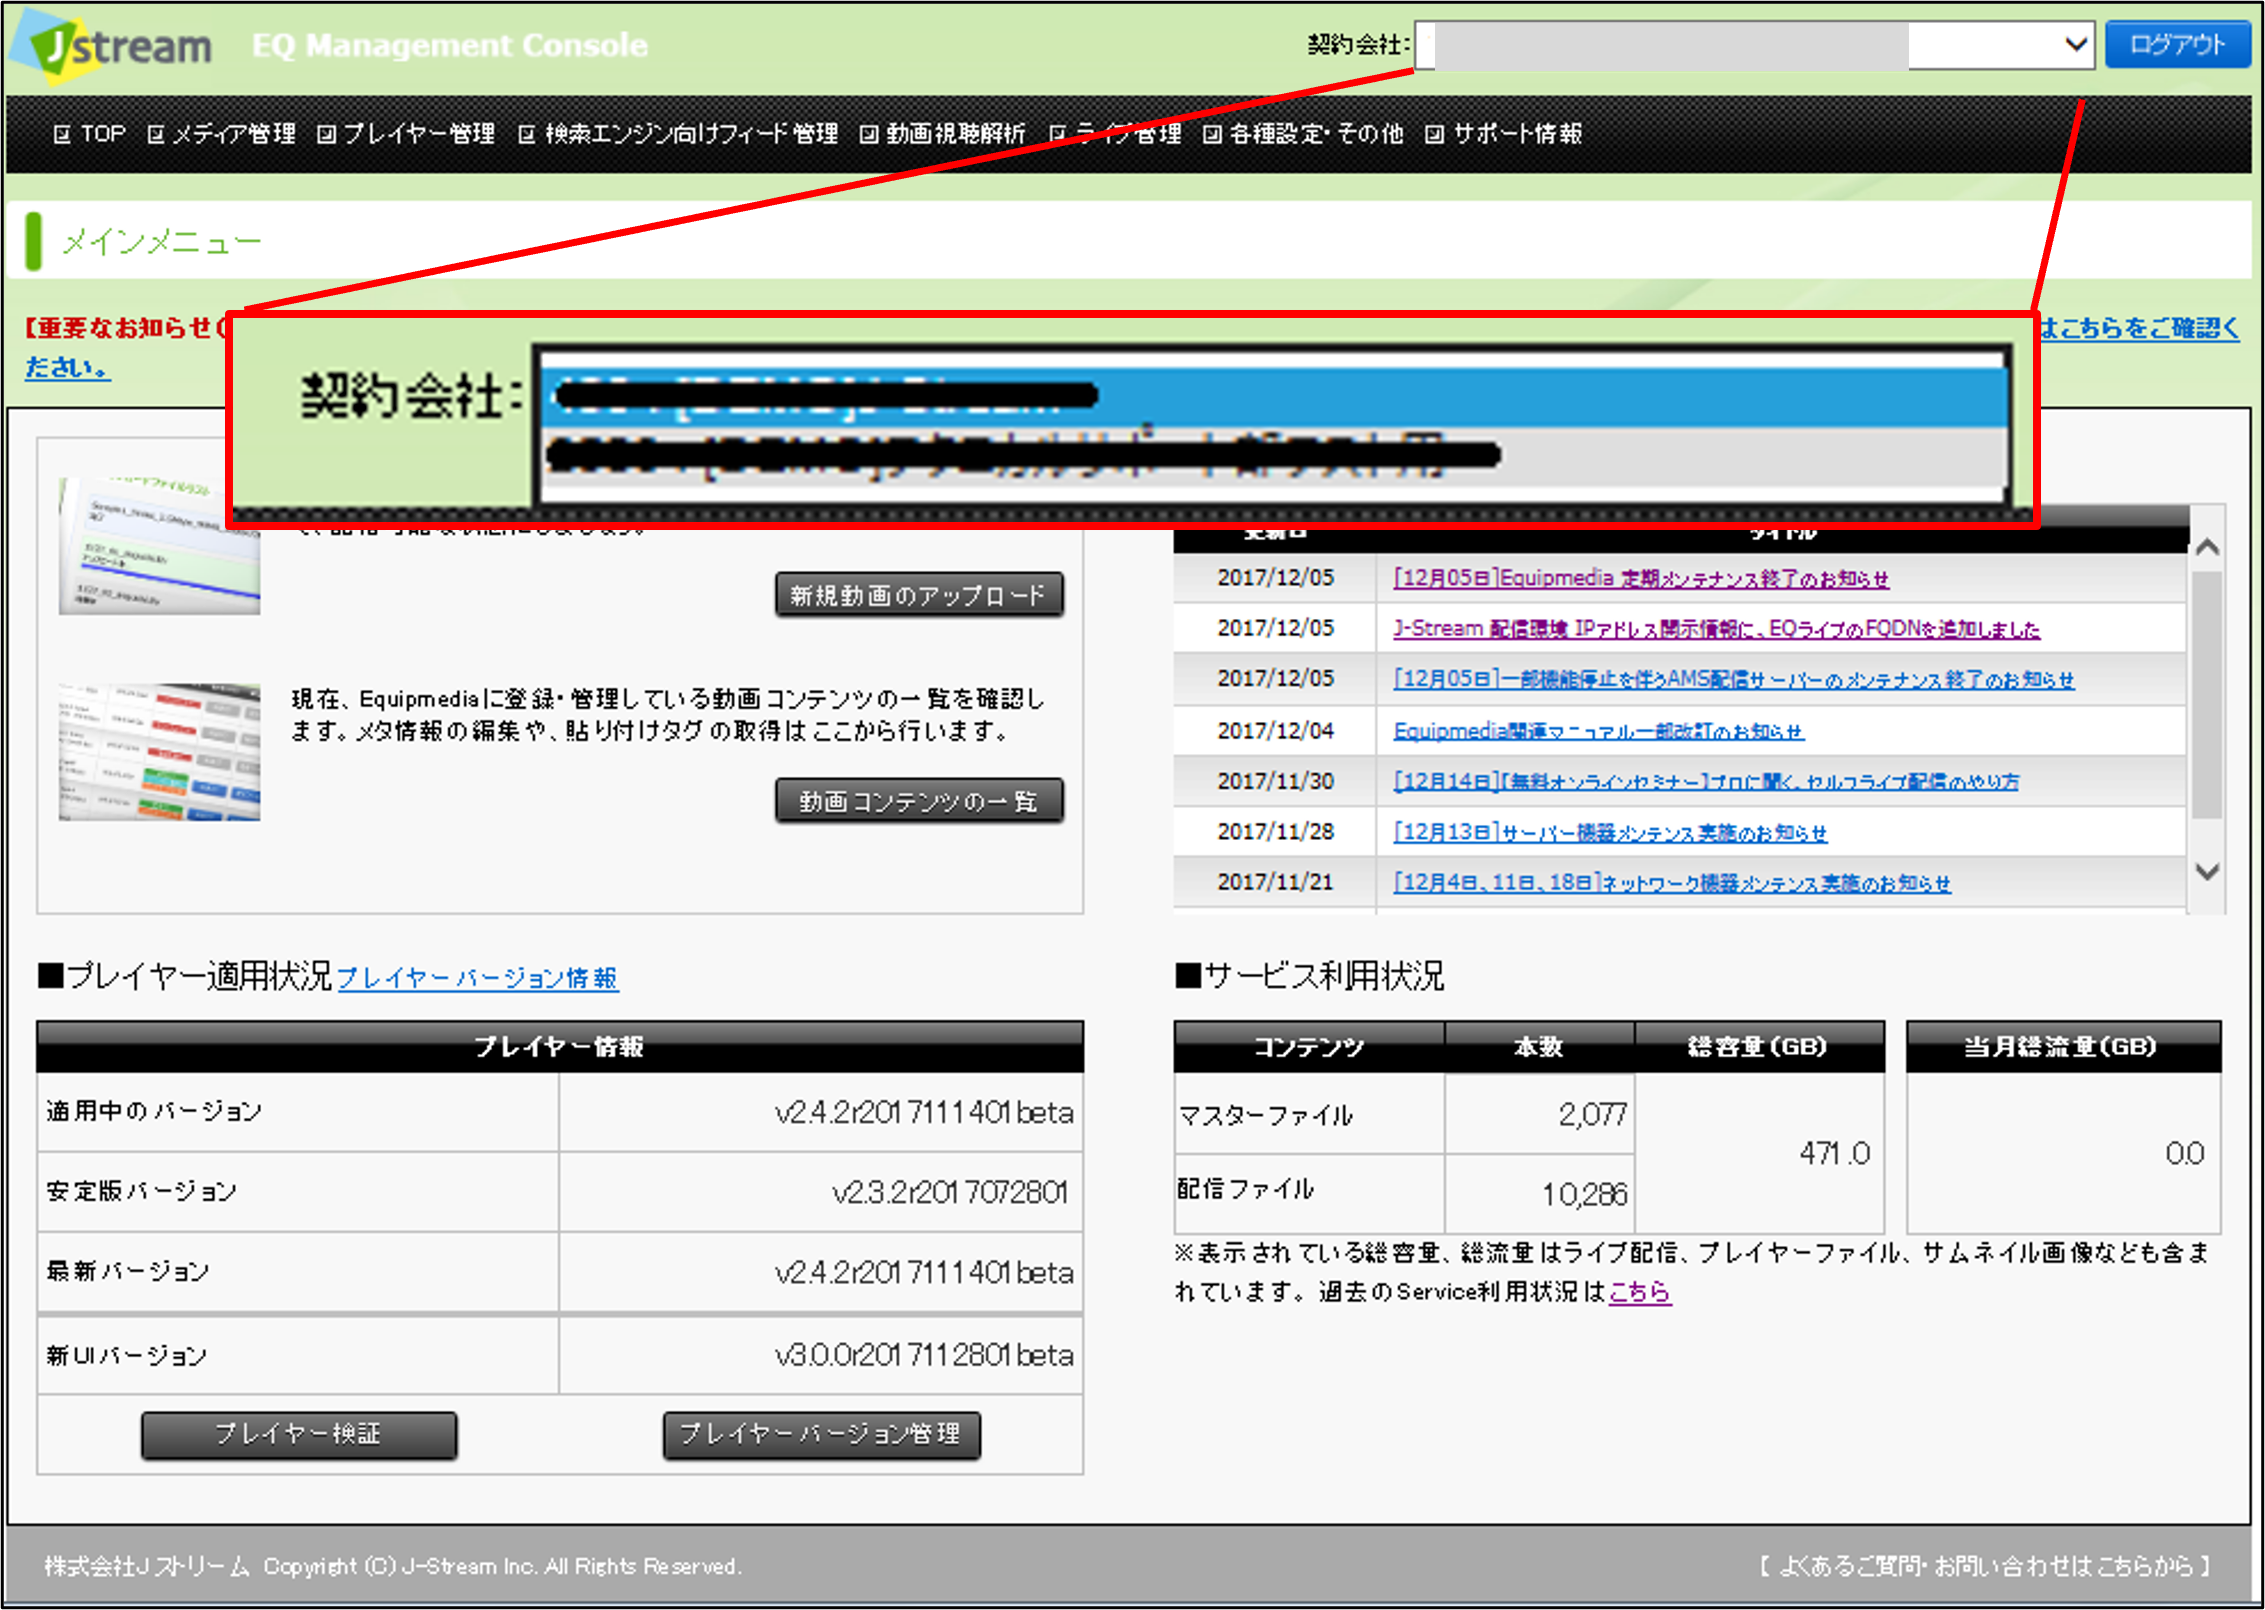Click the 適用中のバージョン row label
Image resolution: width=2265 pixels, height=1610 pixels.
[154, 1112]
